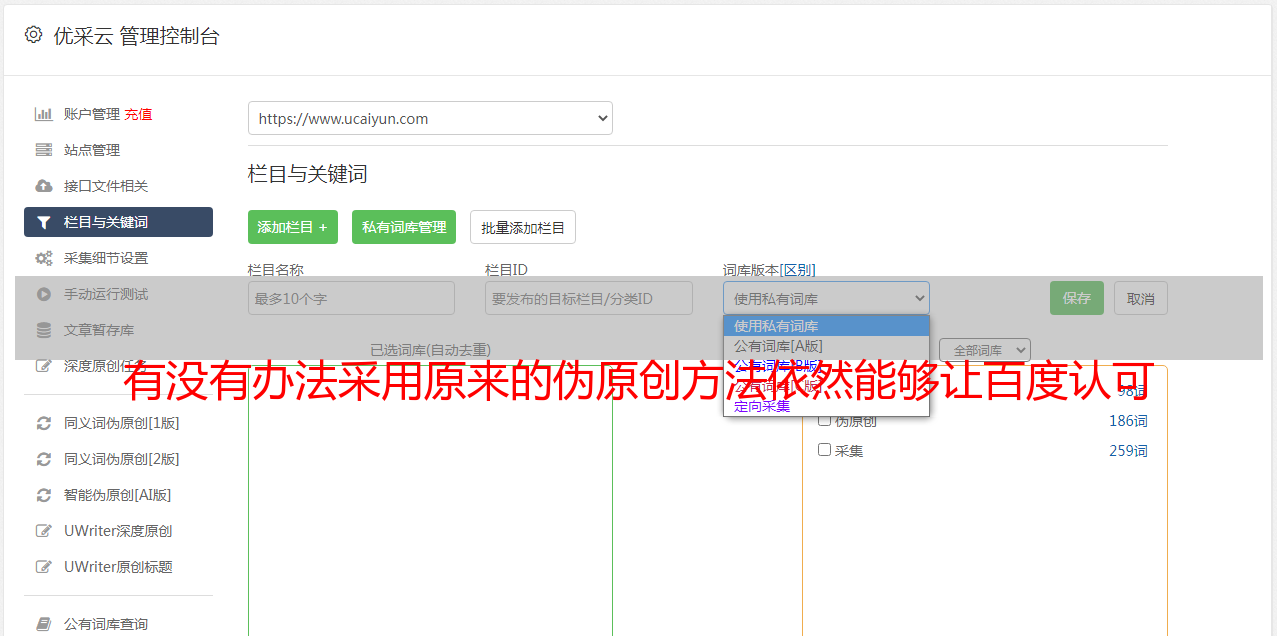This screenshot has width=1277, height=636.
Task: Click the server icon beside 站点管理
Action: pyautogui.click(x=43, y=150)
